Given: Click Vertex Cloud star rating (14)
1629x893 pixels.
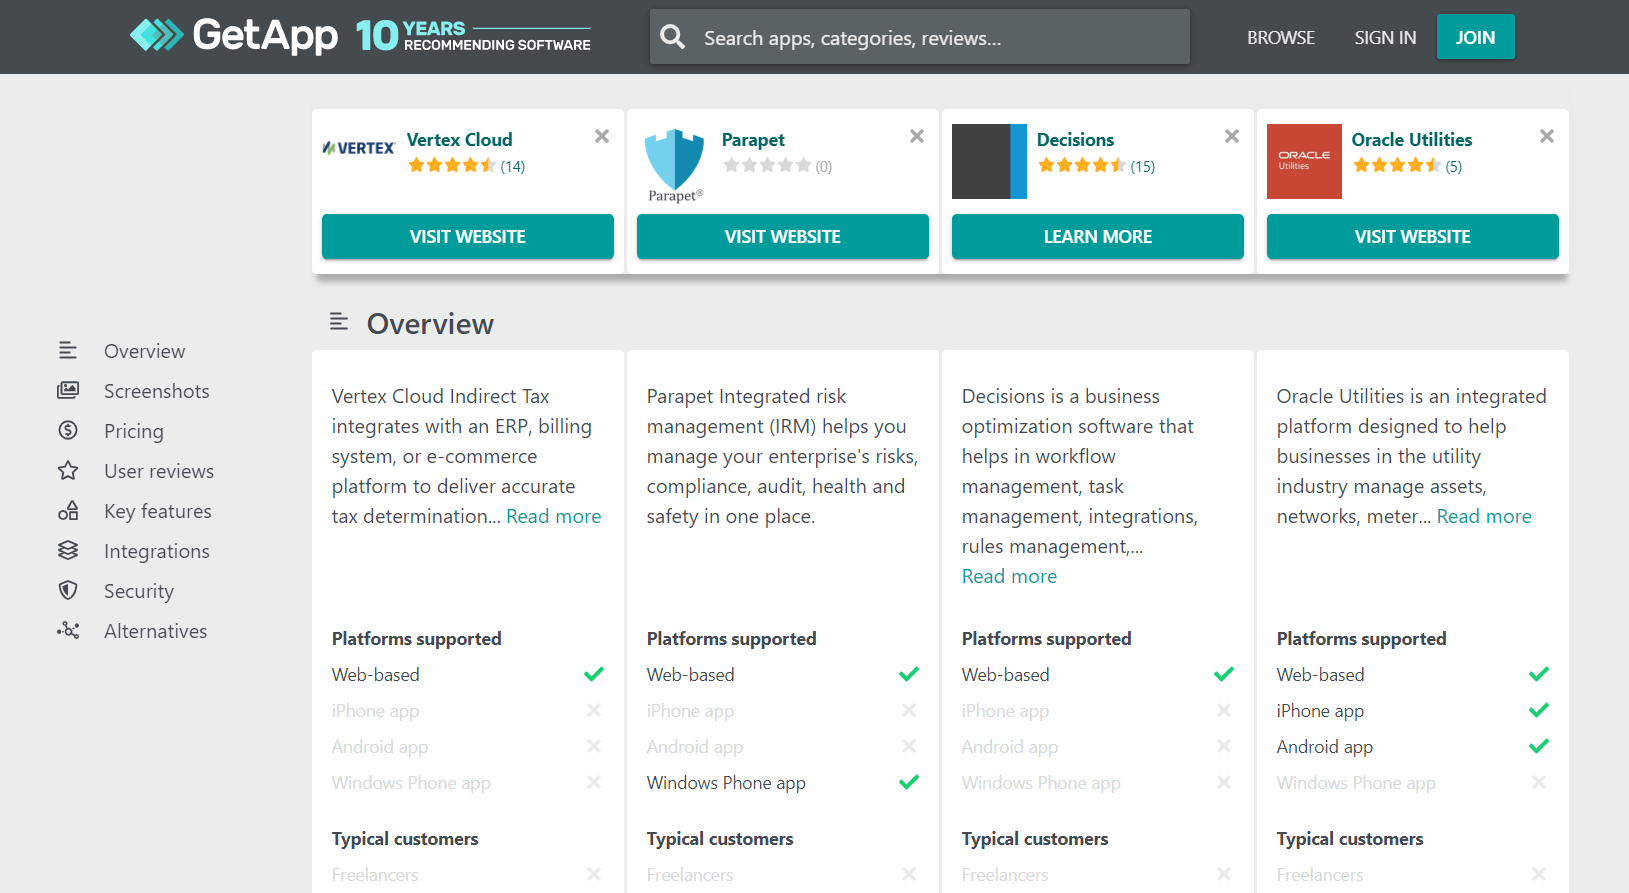Looking at the screenshot, I should point(466,166).
